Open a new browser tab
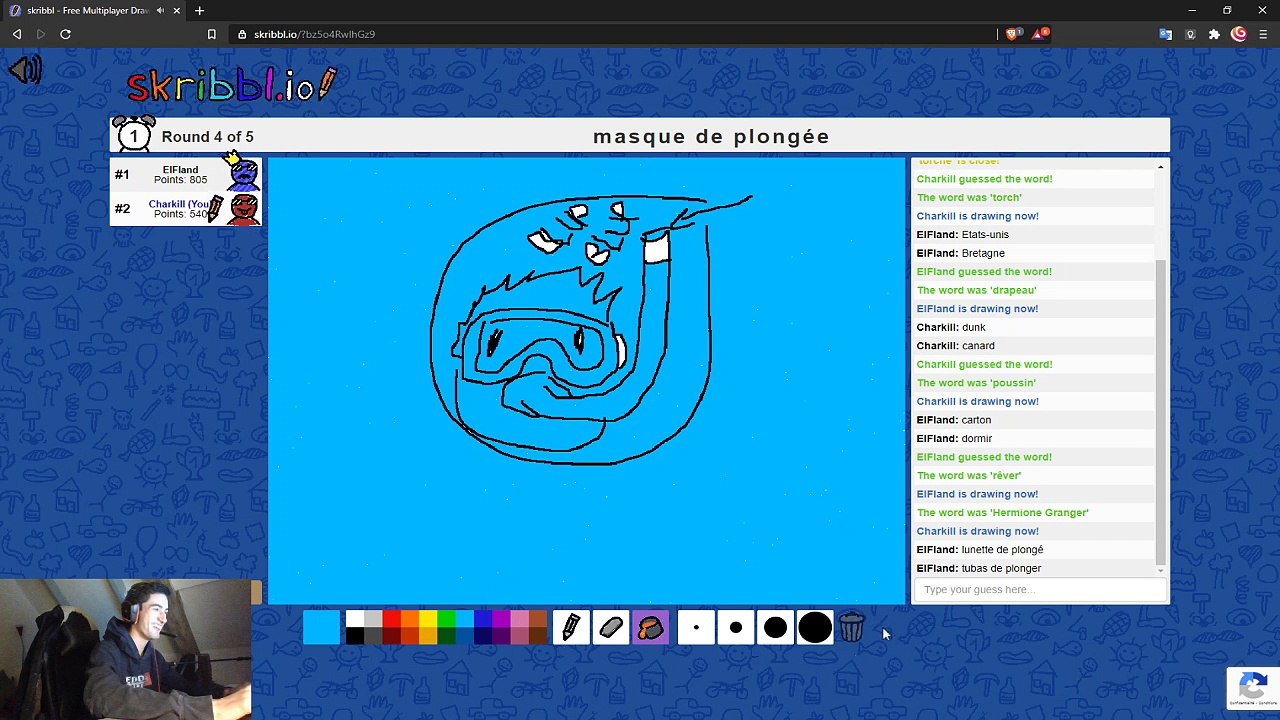 coord(199,10)
